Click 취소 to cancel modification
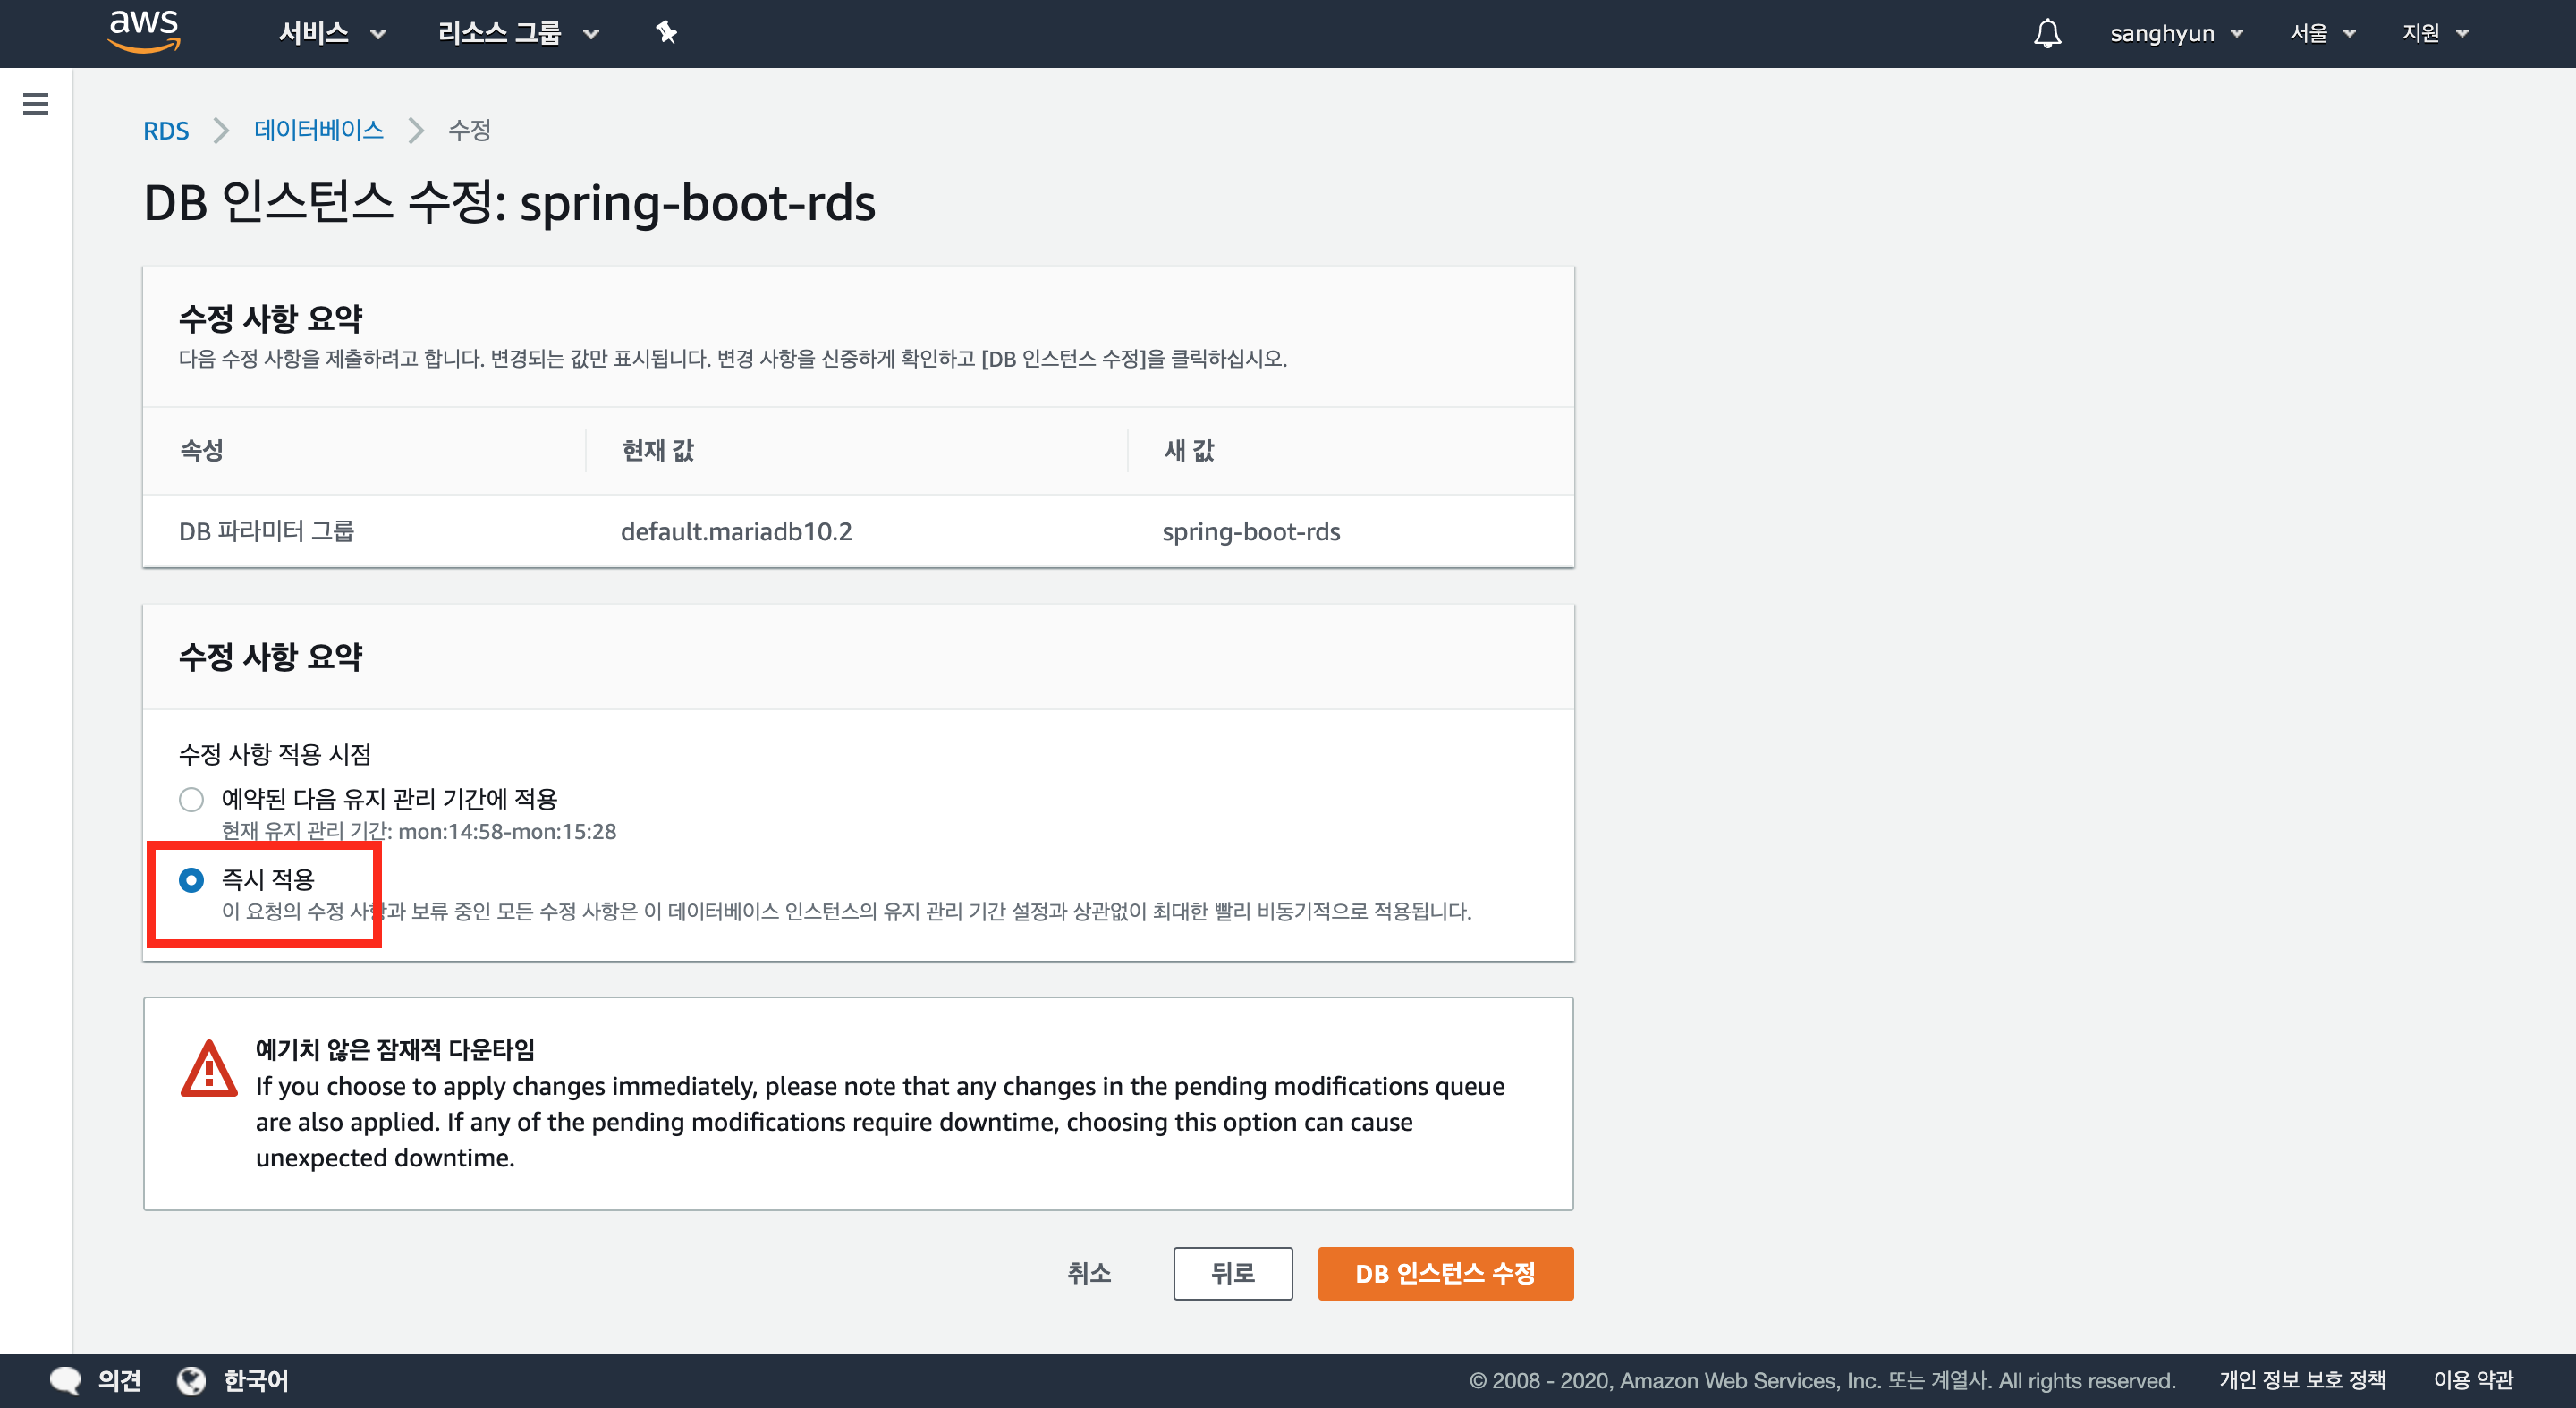Image resolution: width=2576 pixels, height=1408 pixels. pyautogui.click(x=1089, y=1273)
